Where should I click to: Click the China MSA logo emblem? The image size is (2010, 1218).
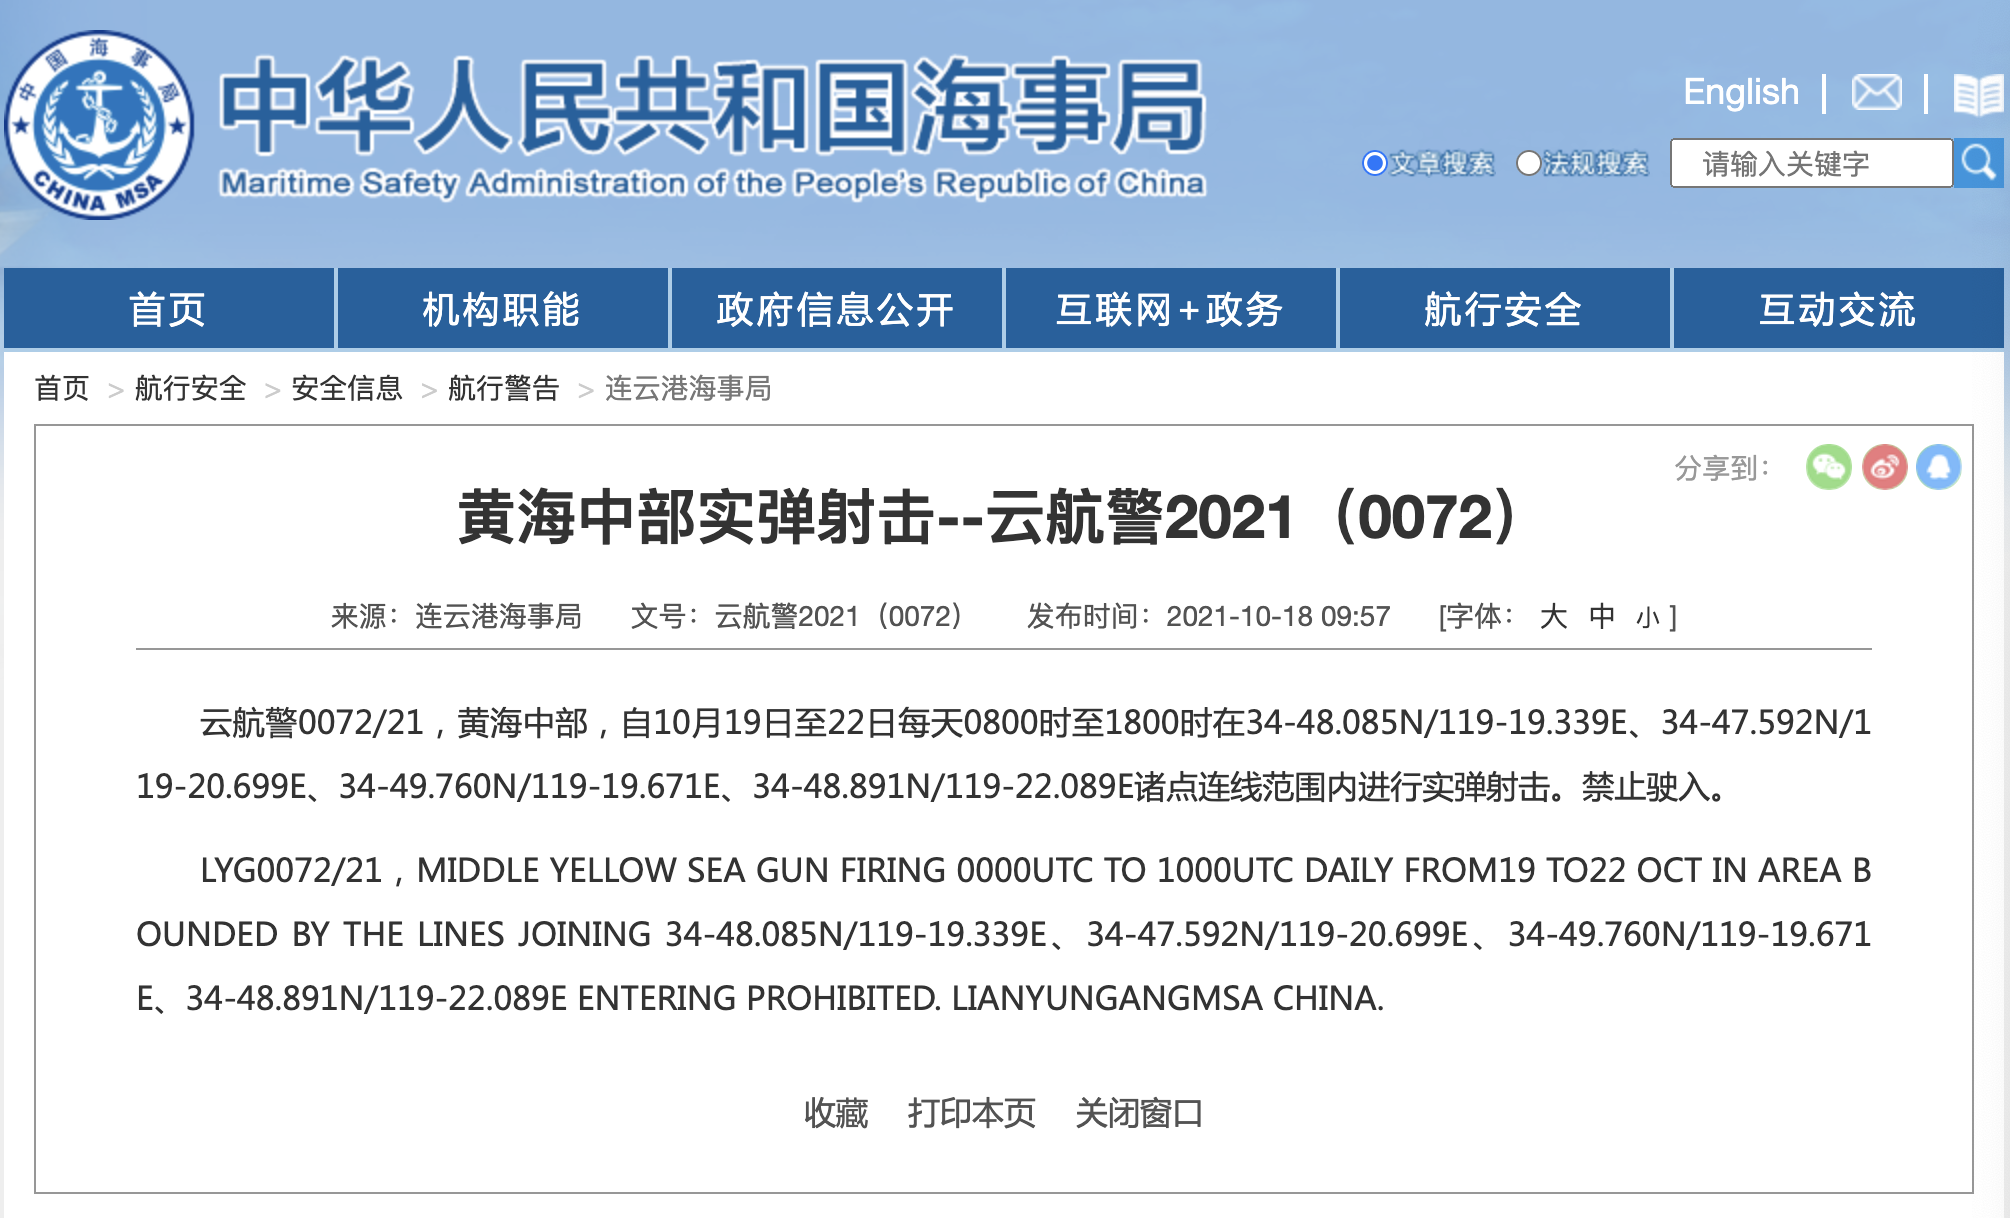tap(98, 125)
